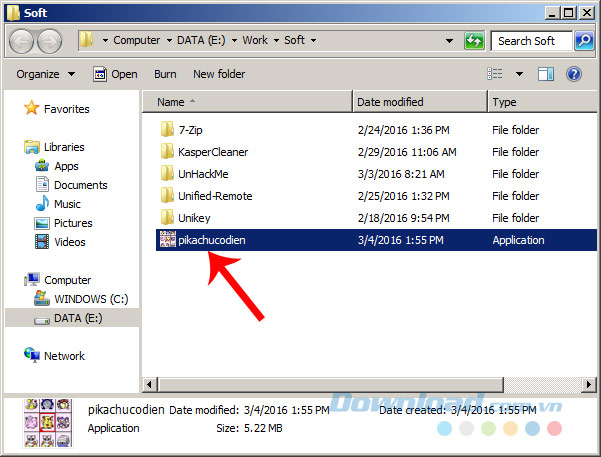Expand the Soft breadcrumb arrow
Image resolution: width=601 pixels, height=457 pixels.
pyautogui.click(x=313, y=40)
